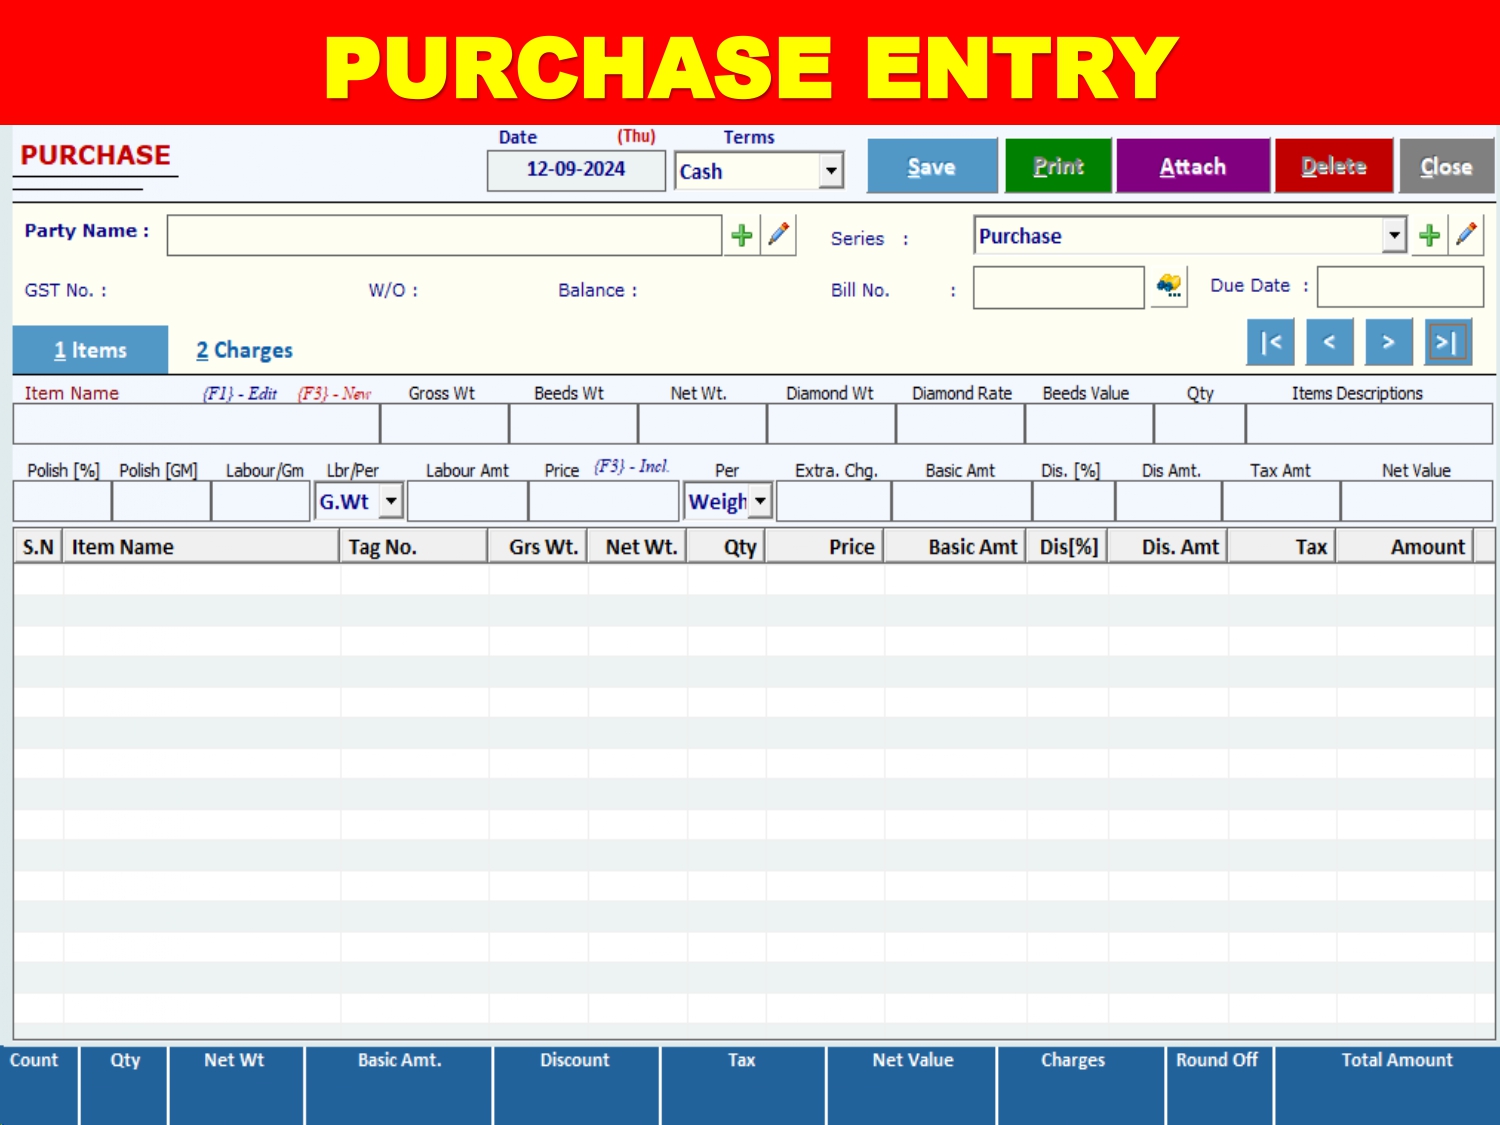Click in the Due Date field
The image size is (1500, 1125).
[1399, 287]
